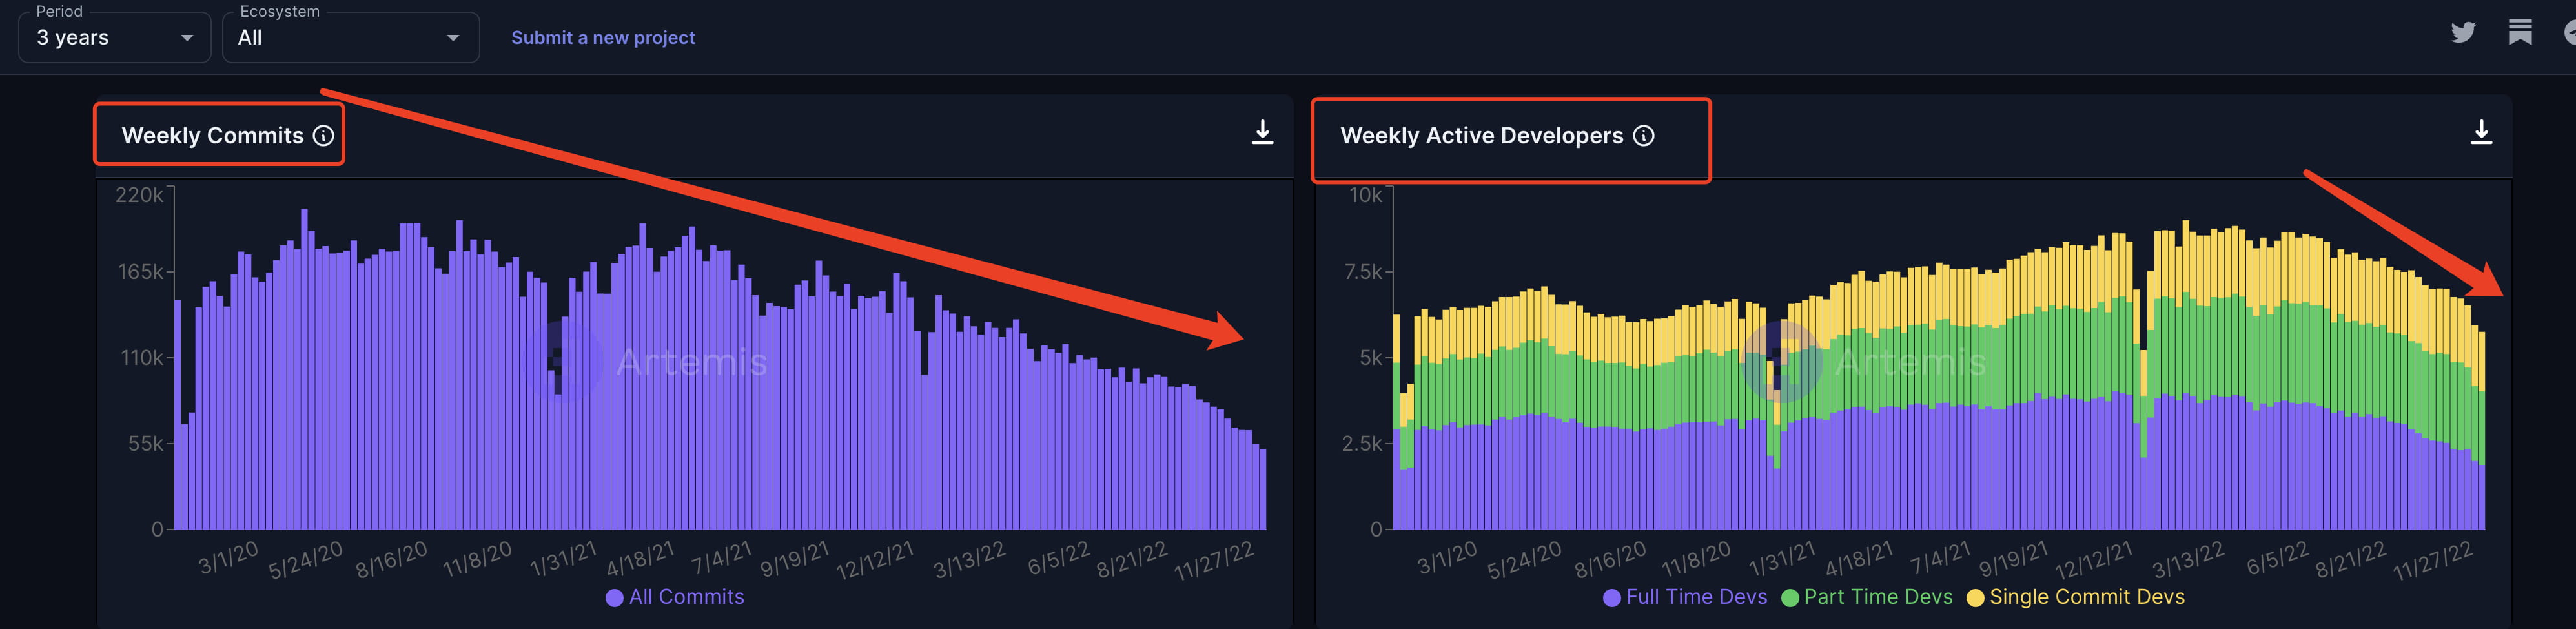The image size is (2576, 629).
Task: Toggle the All Commits legend series
Action: [675, 597]
